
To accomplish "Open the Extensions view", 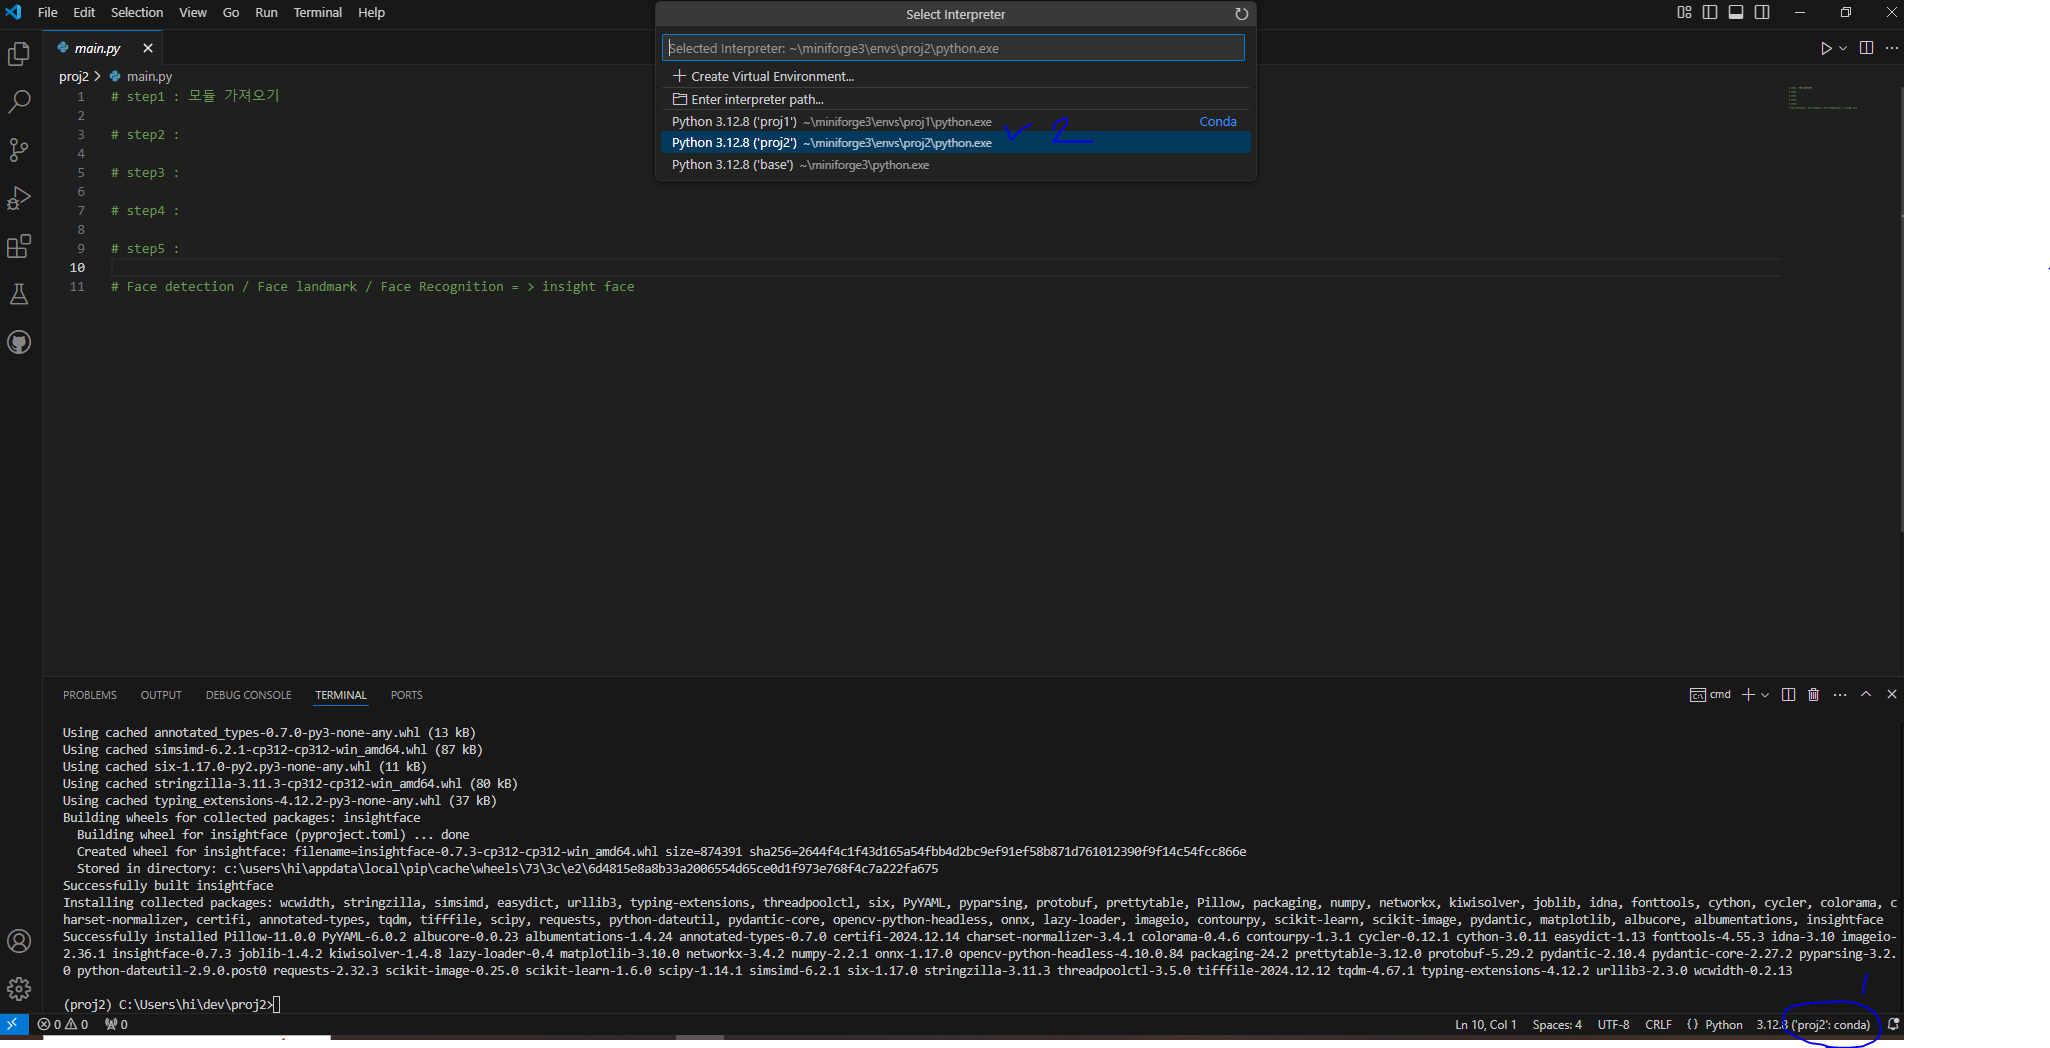I will click(19, 246).
